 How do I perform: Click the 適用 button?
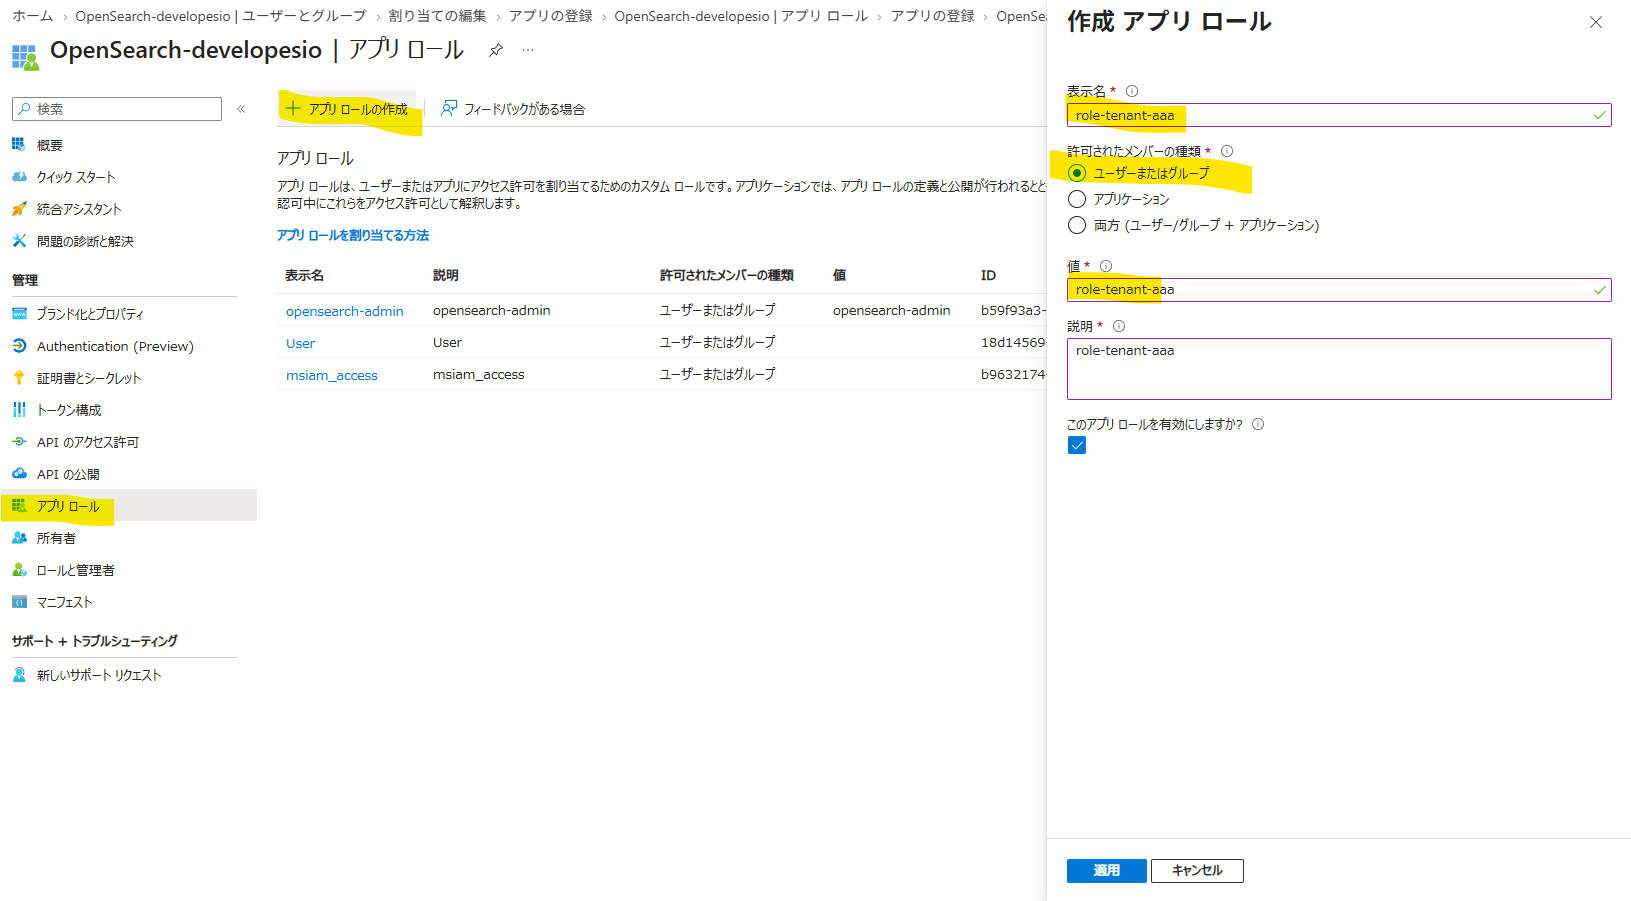[x=1106, y=871]
